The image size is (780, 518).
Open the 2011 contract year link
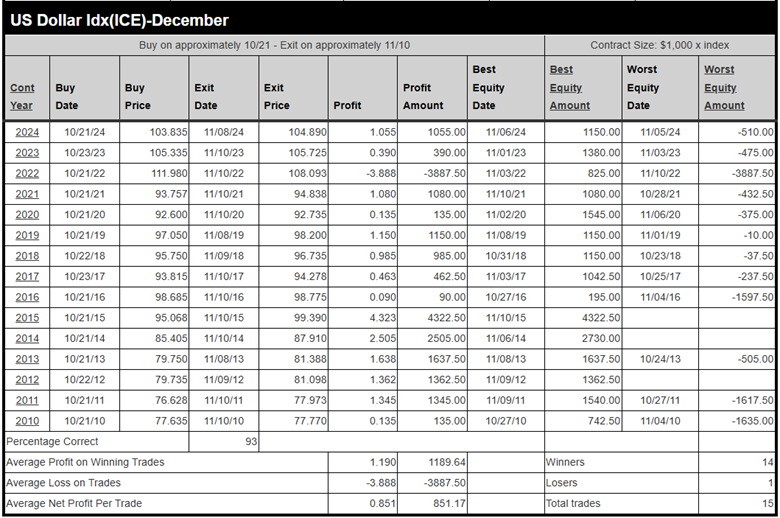click(27, 401)
